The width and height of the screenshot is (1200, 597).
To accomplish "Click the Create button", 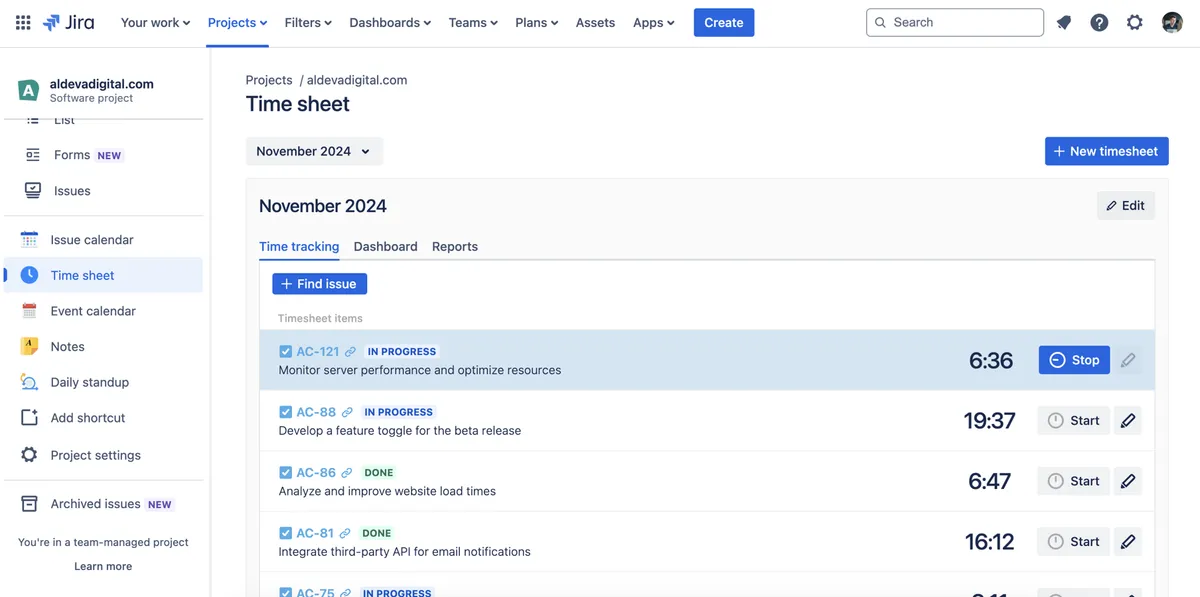I will 724,22.
